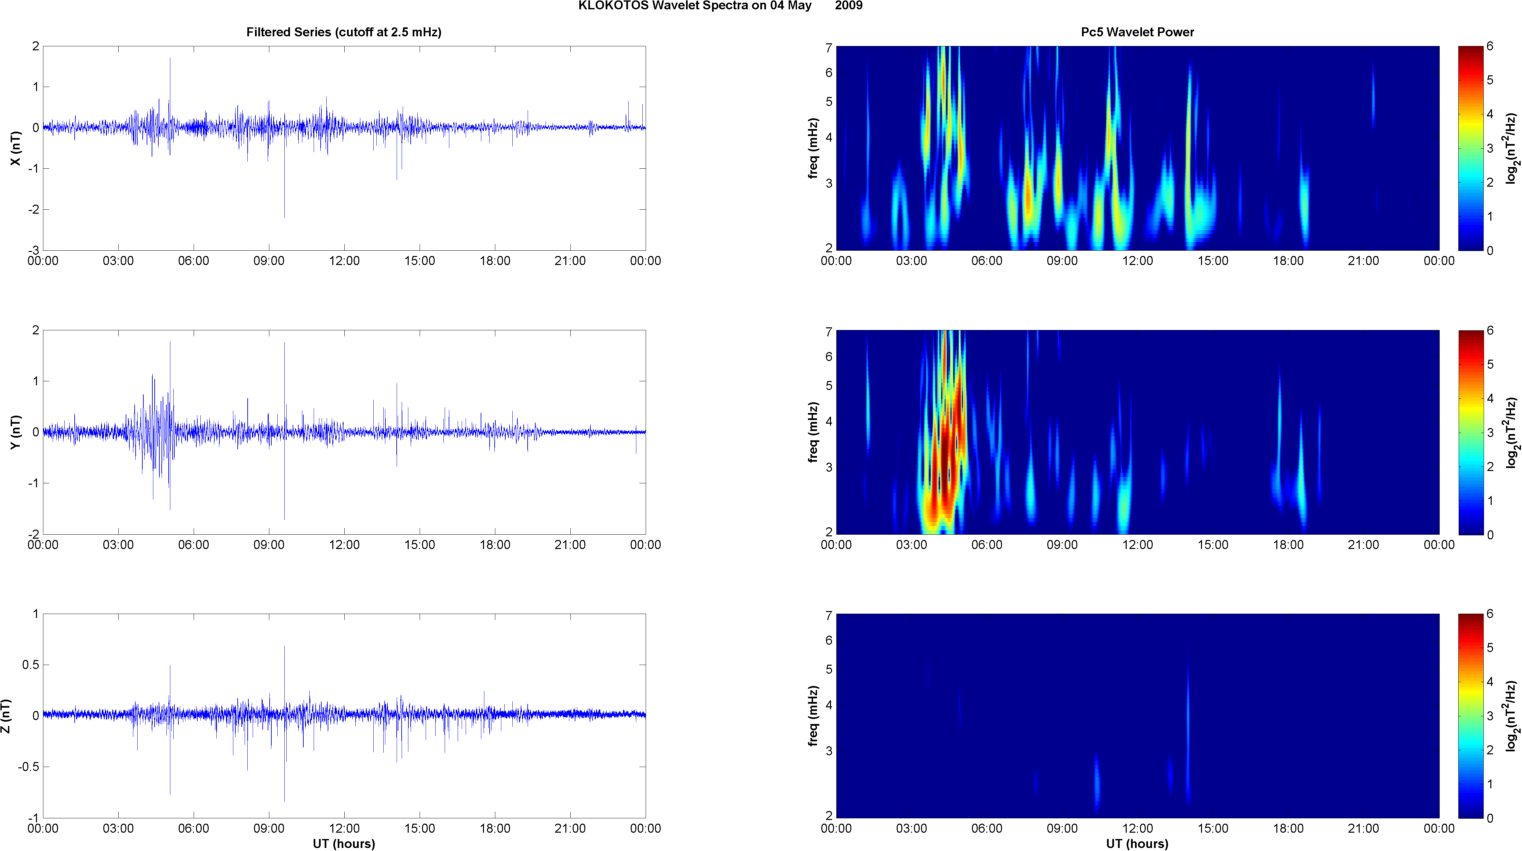This screenshot has width=1522, height=851.
Task: Click the '12:00' tick under the X time series
Action: coord(344,261)
